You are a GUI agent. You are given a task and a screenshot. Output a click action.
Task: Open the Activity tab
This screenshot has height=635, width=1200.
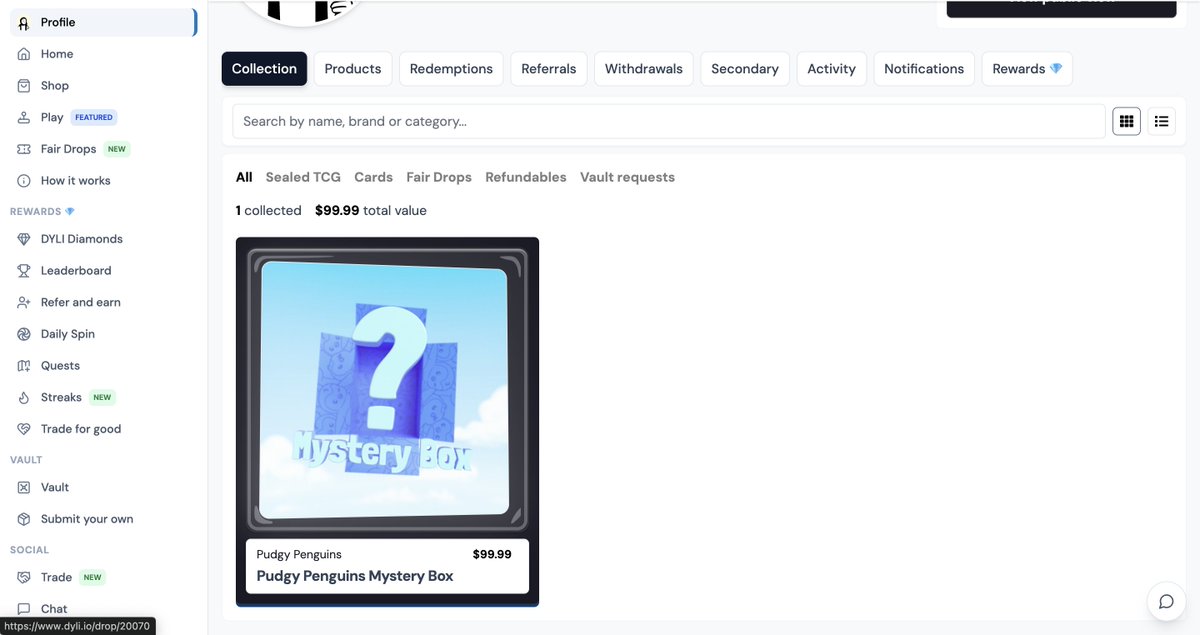(832, 69)
